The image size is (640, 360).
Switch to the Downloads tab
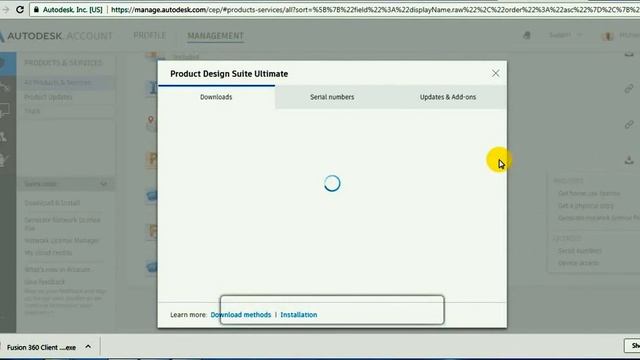(x=216, y=97)
